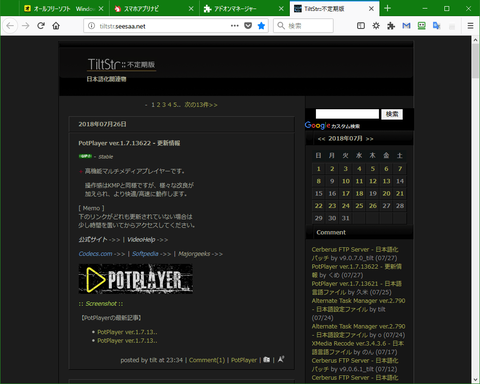Open the gear options toolbar icon
The image size is (480, 384).
376,26
